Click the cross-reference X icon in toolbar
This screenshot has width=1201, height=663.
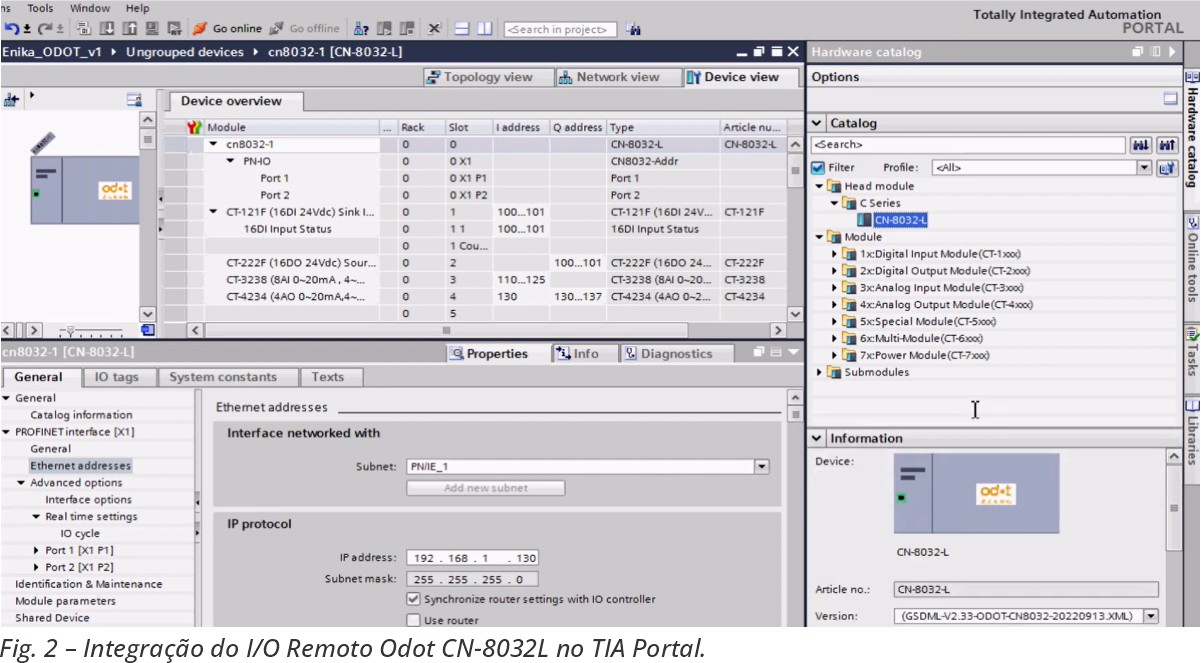coord(434,28)
